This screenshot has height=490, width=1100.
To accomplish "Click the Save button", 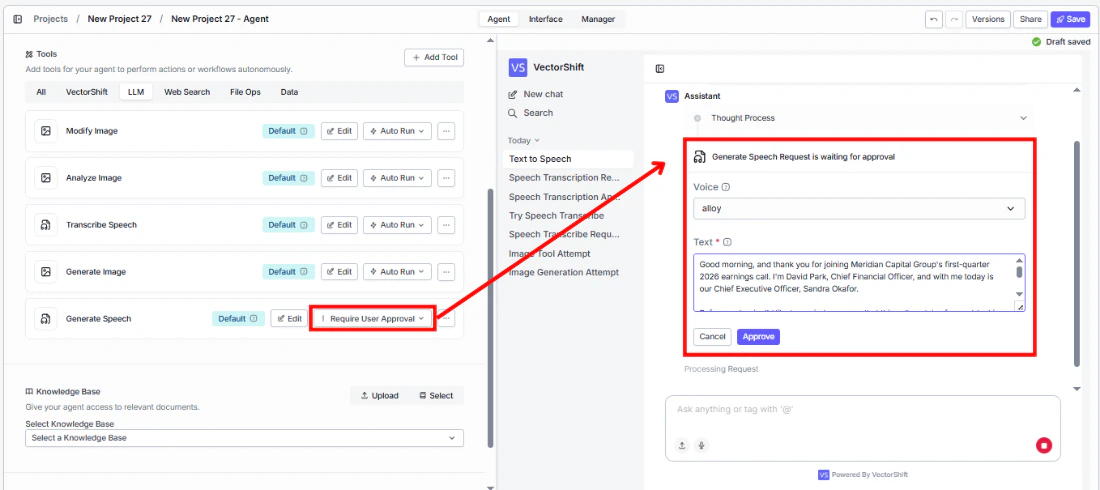I will [1070, 19].
